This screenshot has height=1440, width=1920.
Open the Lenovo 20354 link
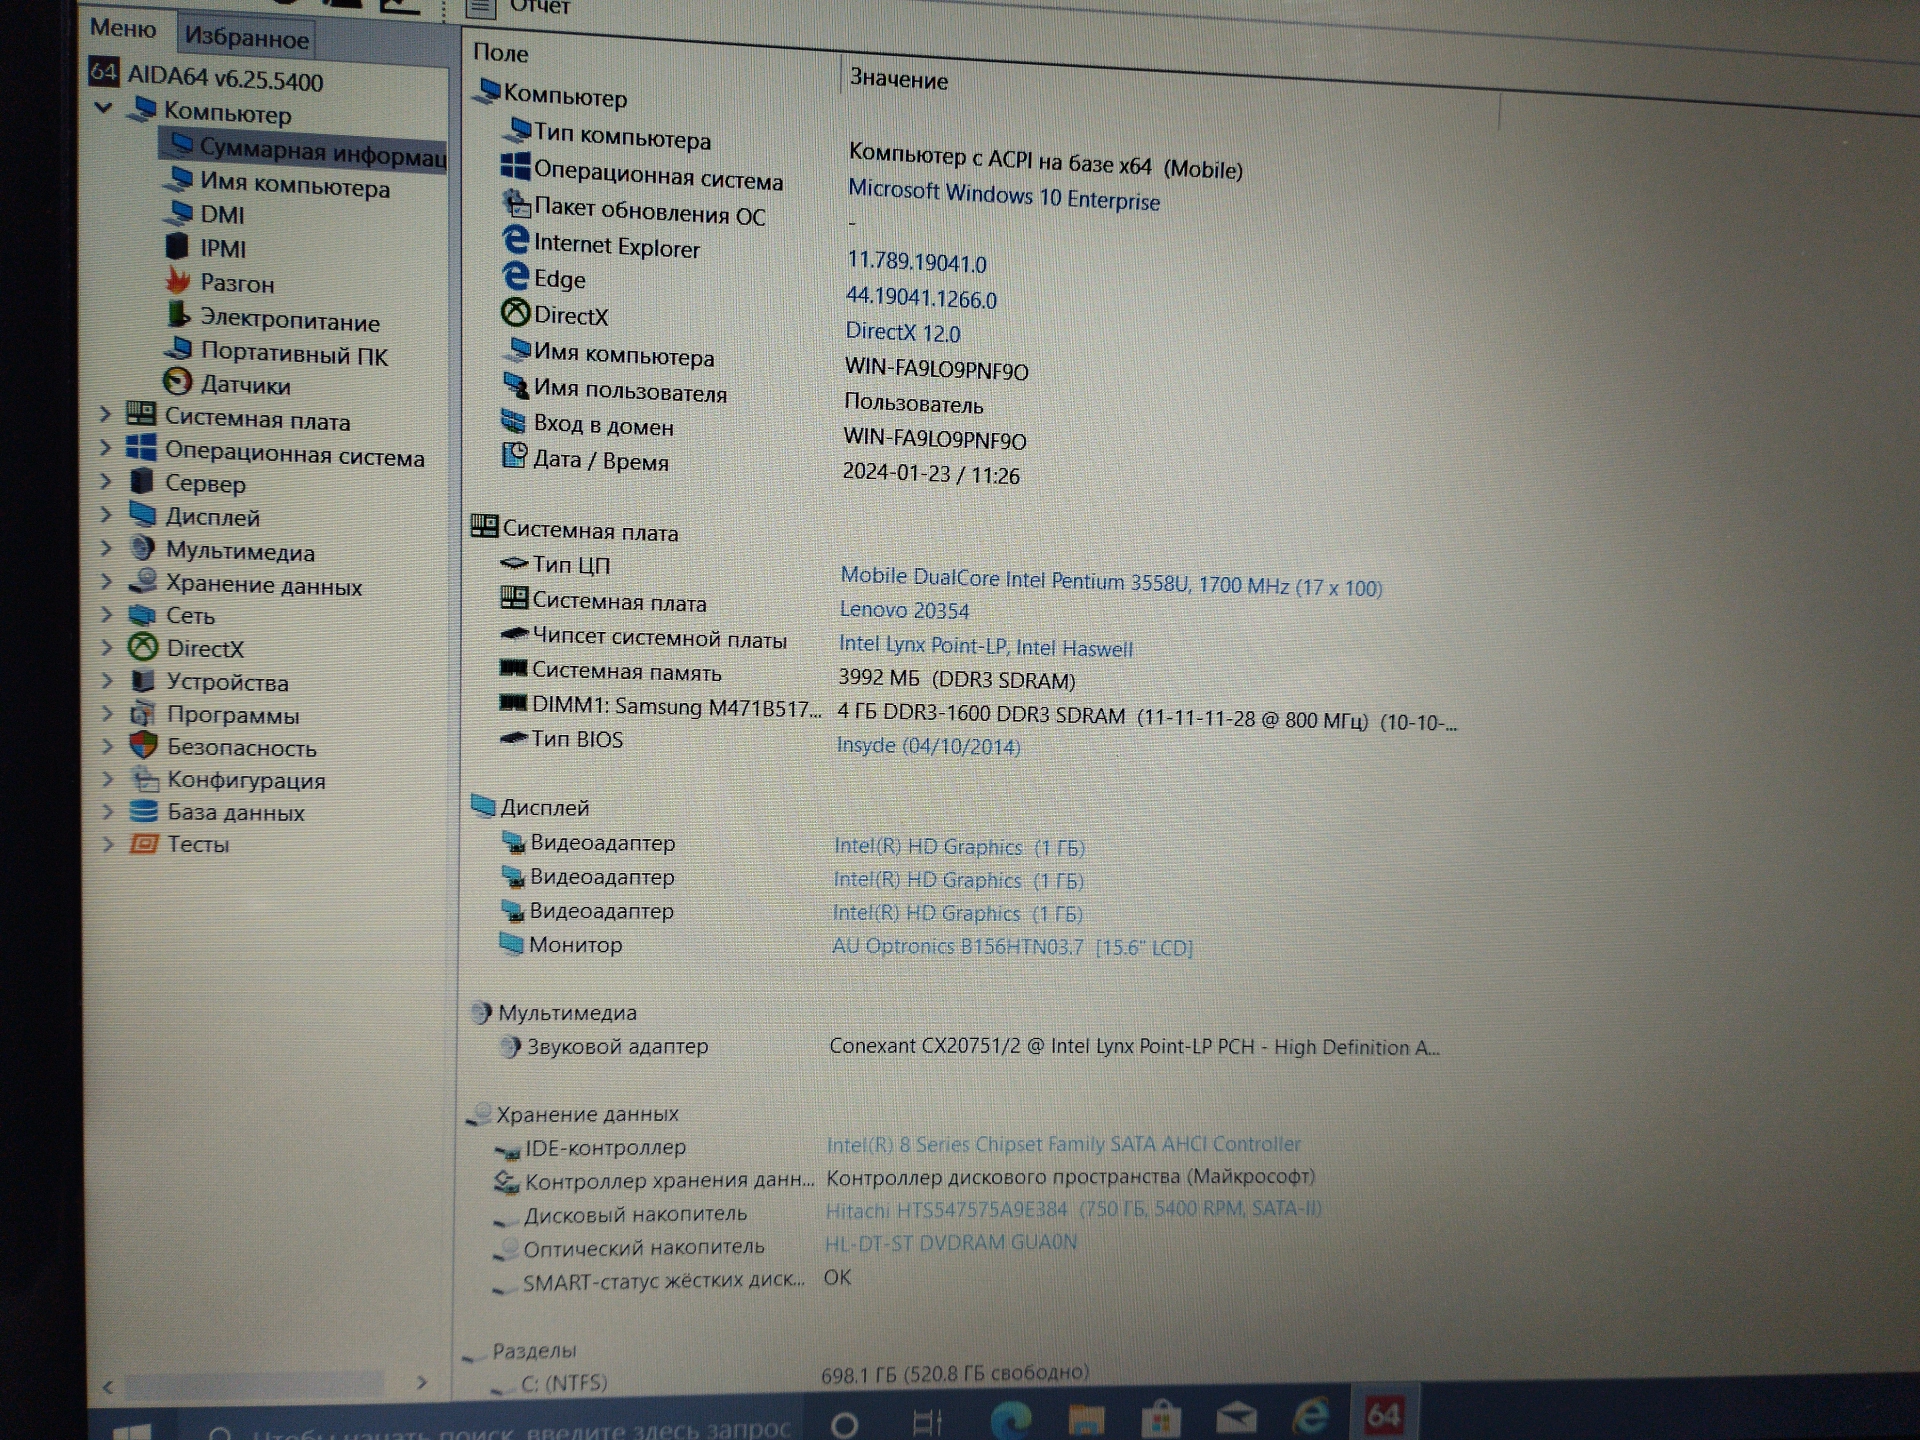click(904, 610)
